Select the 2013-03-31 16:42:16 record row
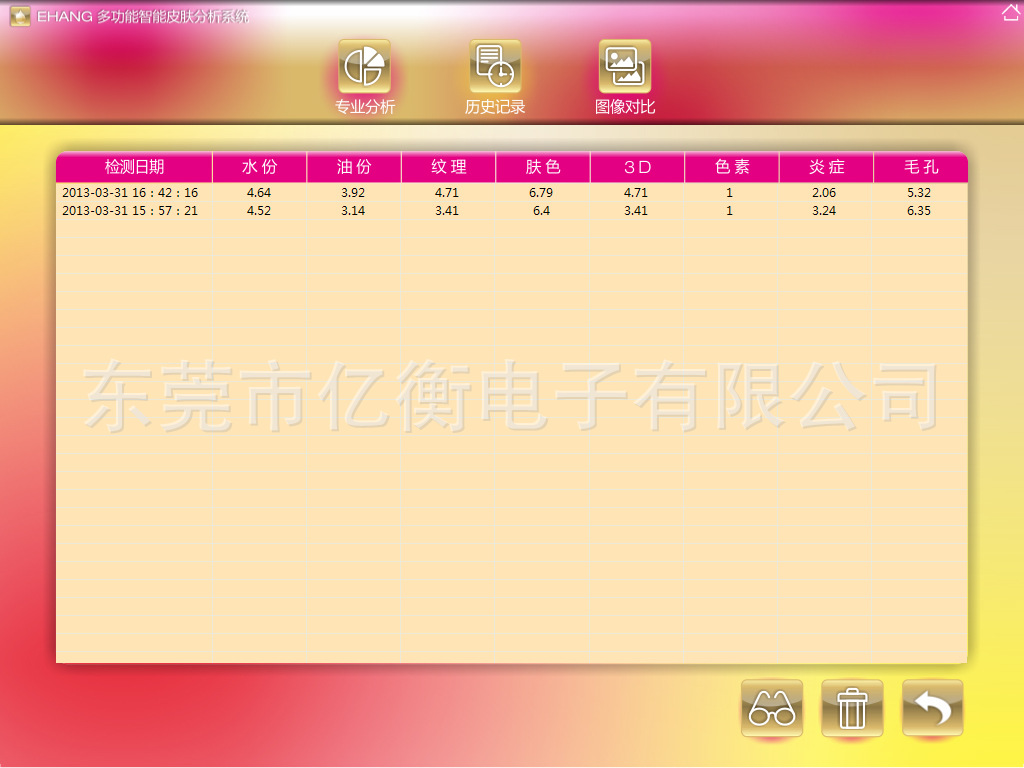Screen dimensions: 1024x768 click(x=130, y=192)
